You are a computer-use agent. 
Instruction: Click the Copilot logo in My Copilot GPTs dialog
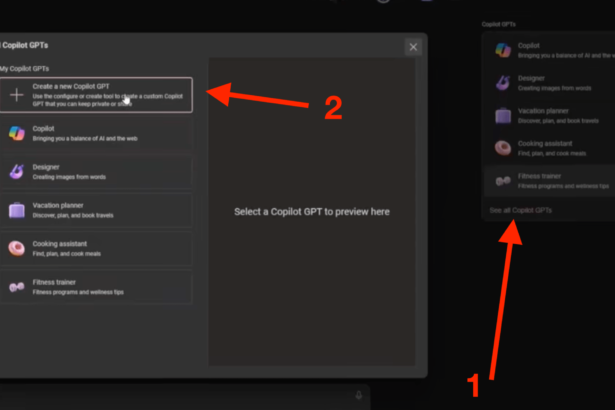point(16,133)
